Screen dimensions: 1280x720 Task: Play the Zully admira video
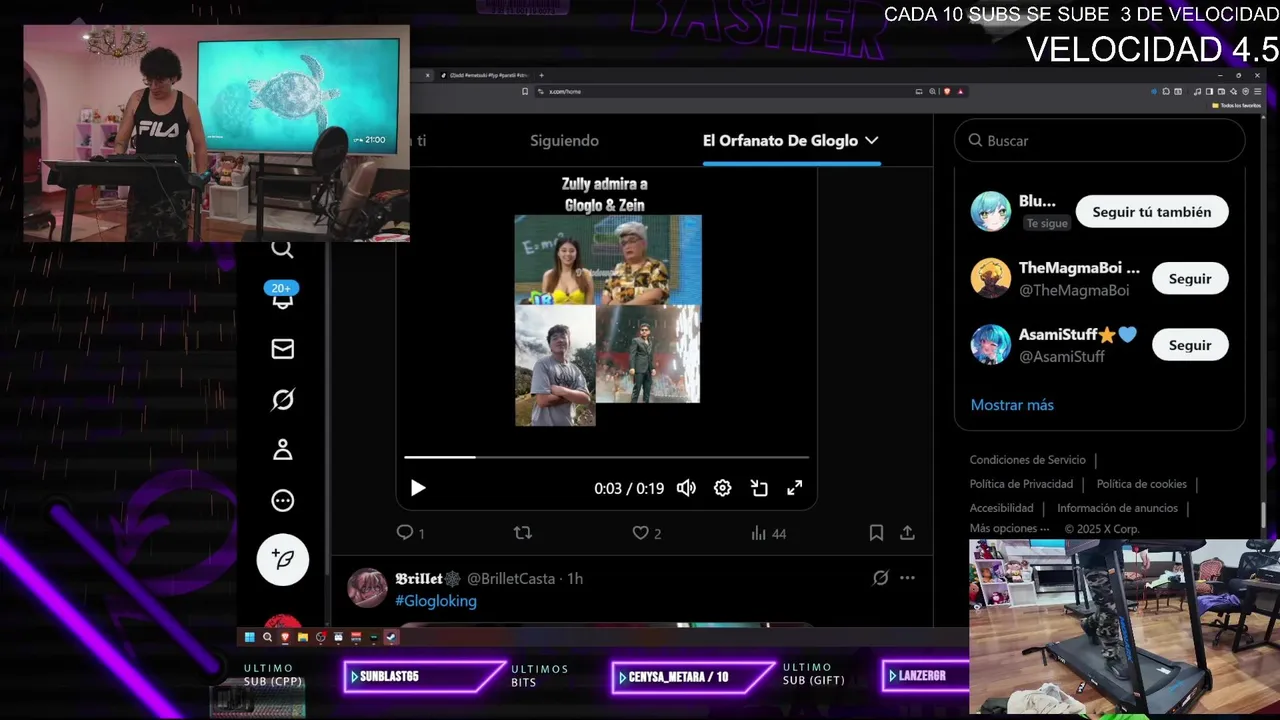click(x=418, y=488)
